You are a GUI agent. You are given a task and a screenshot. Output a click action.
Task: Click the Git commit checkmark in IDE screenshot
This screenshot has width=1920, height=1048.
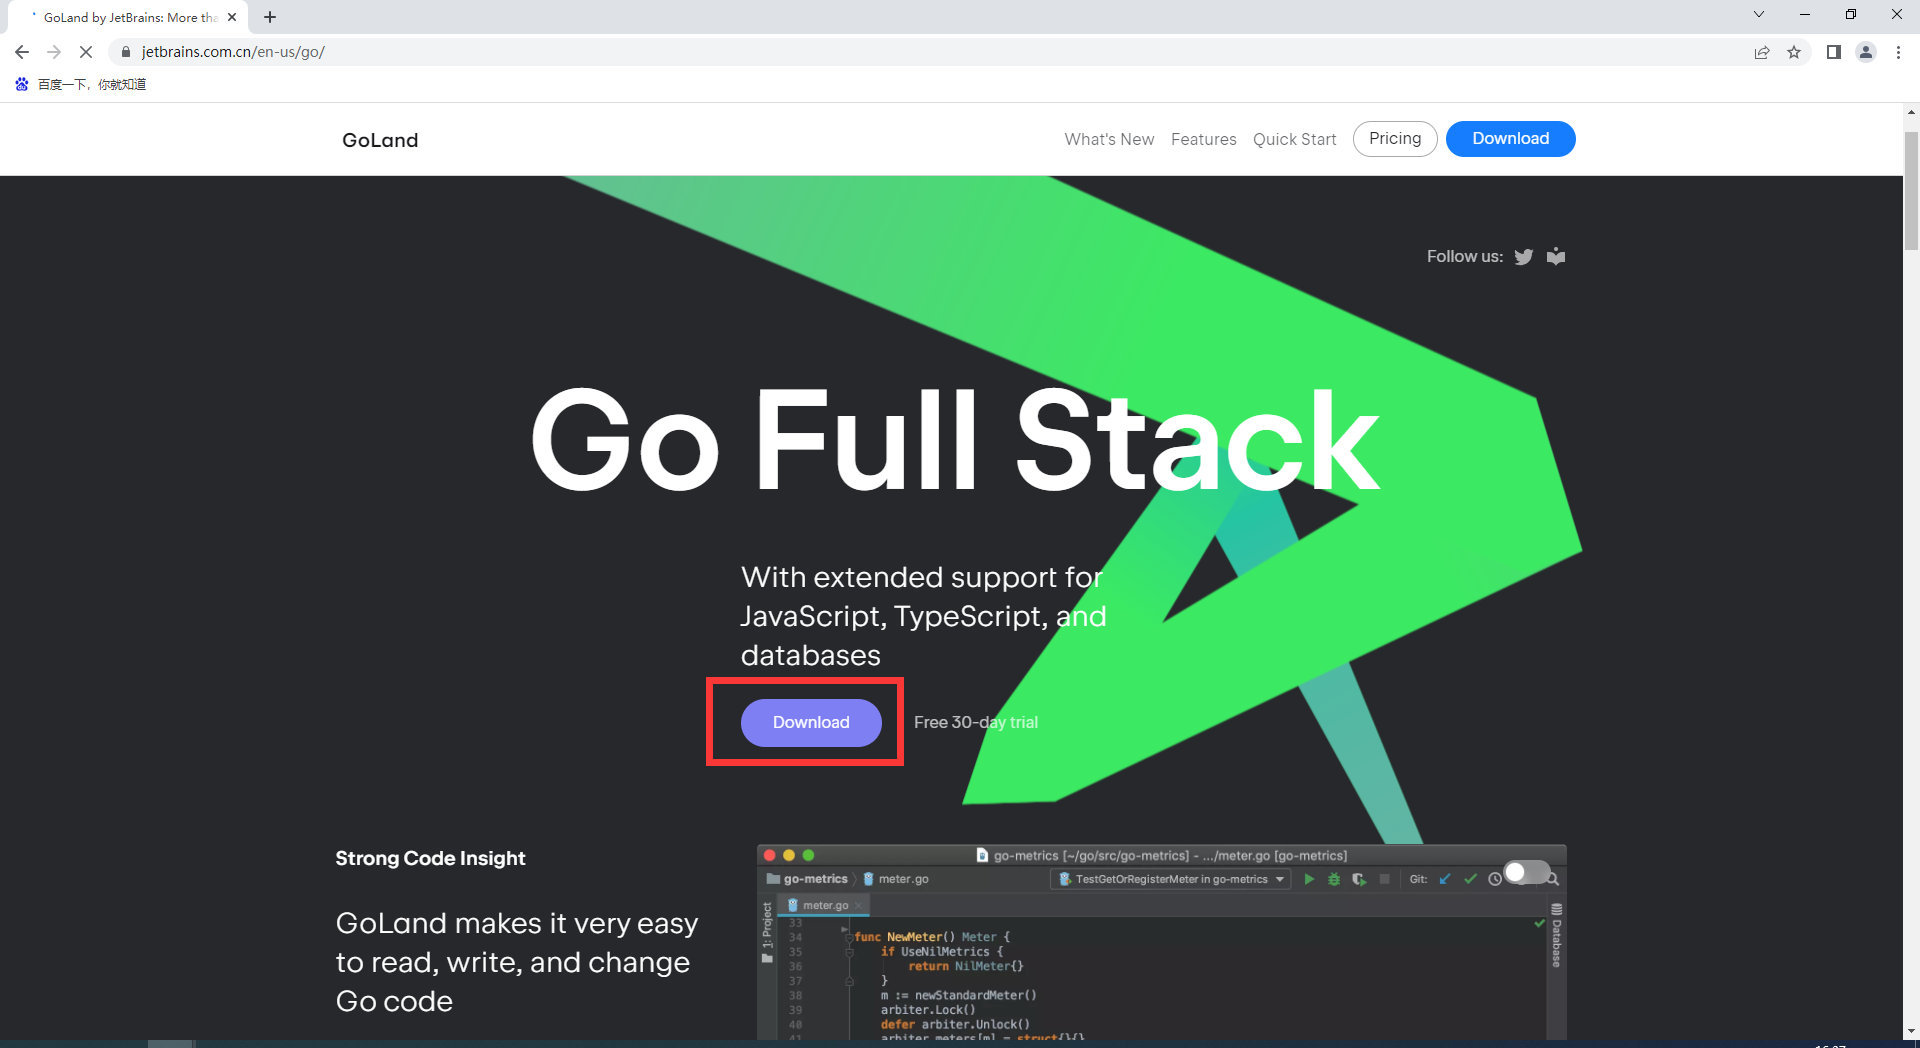(x=1470, y=879)
